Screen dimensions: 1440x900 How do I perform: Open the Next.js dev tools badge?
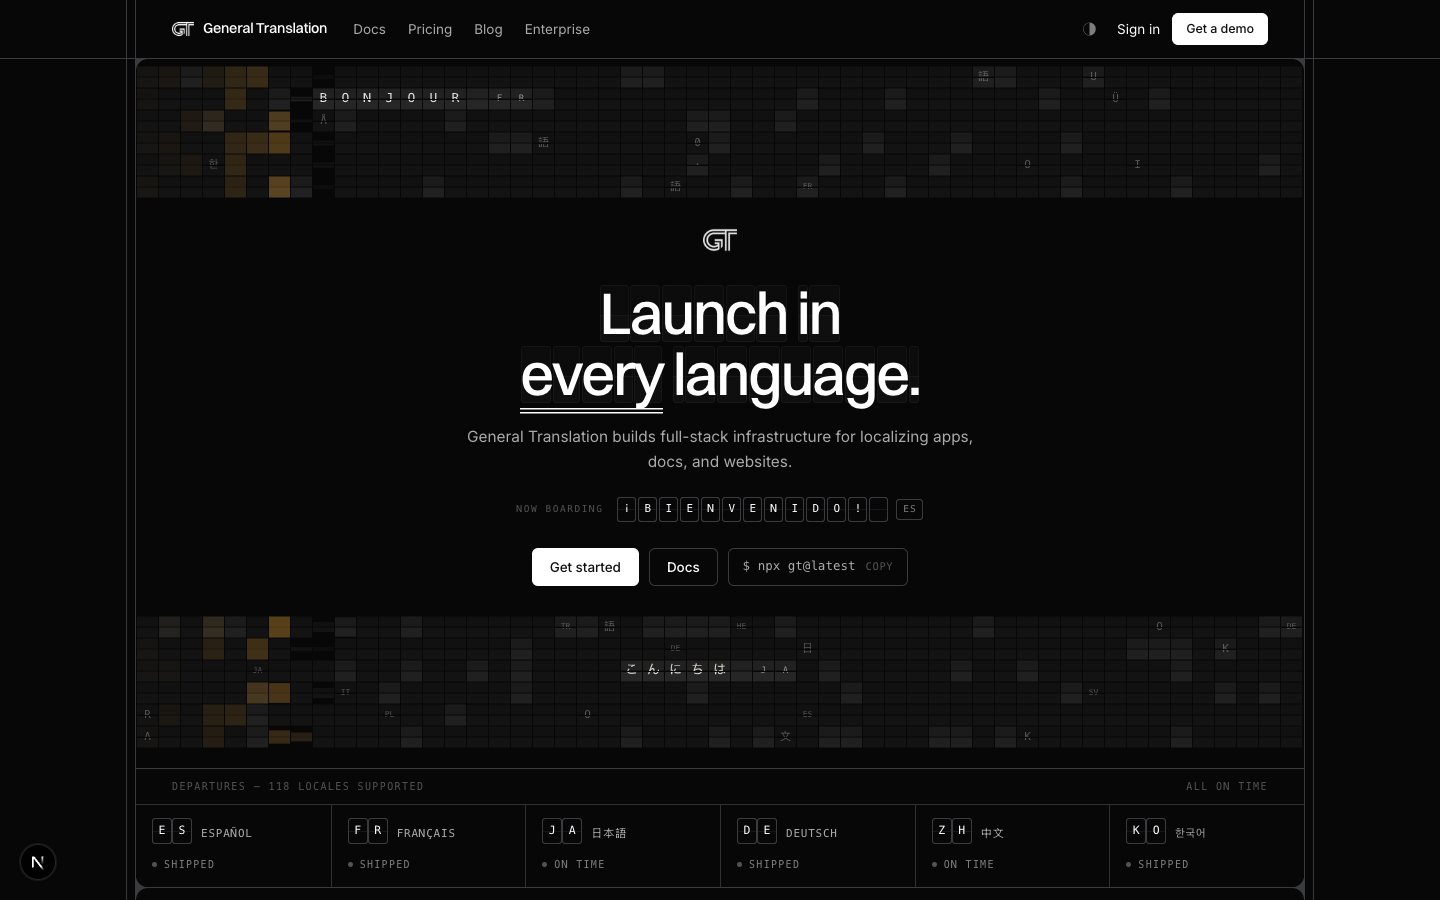click(x=38, y=862)
